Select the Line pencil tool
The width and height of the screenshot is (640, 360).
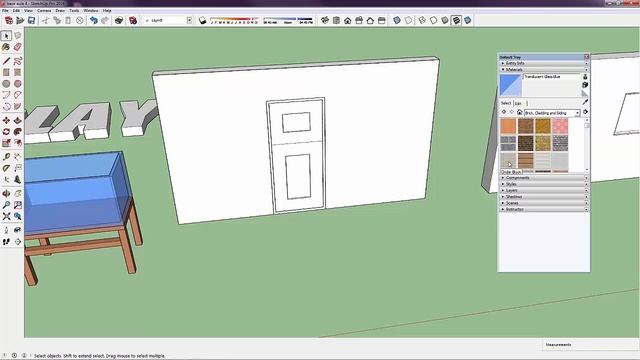pyautogui.click(x=6, y=61)
